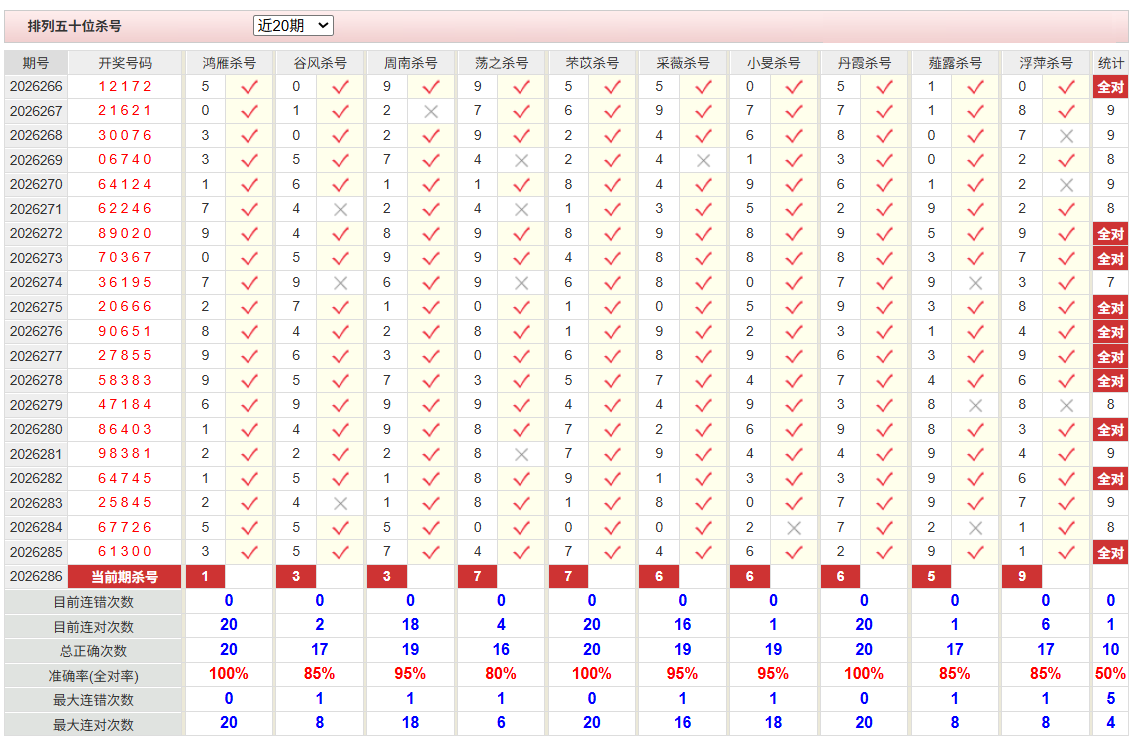This screenshot has height=752, width=1145.
Task: Click the check mark for 芣苡杀号 in row 2026280
Action: click(612, 430)
